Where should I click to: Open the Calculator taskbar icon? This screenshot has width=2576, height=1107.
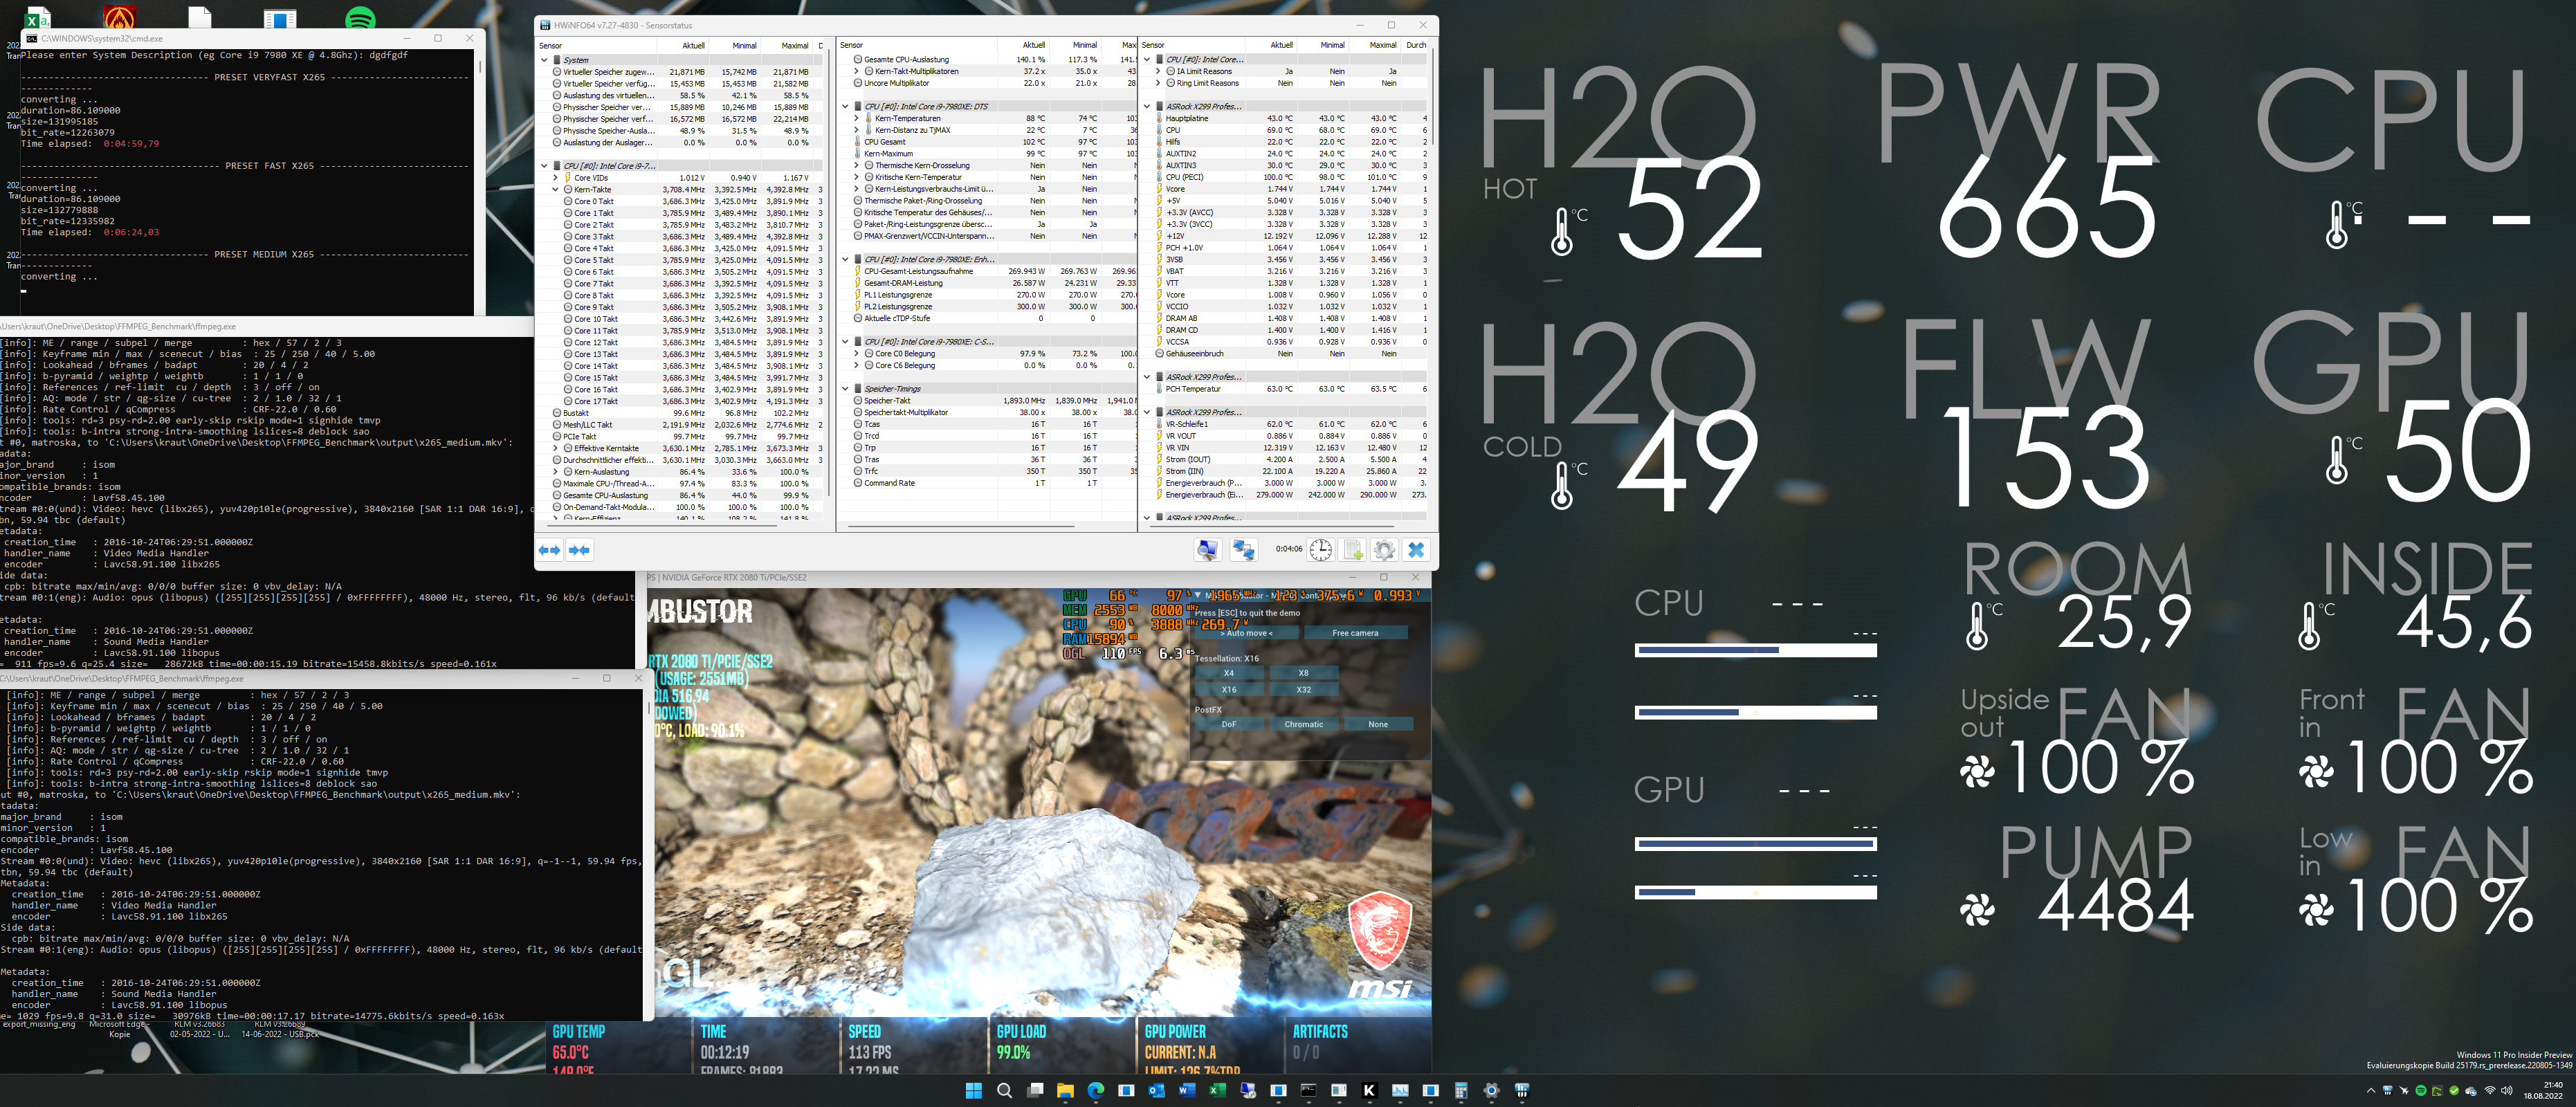click(x=1461, y=1090)
